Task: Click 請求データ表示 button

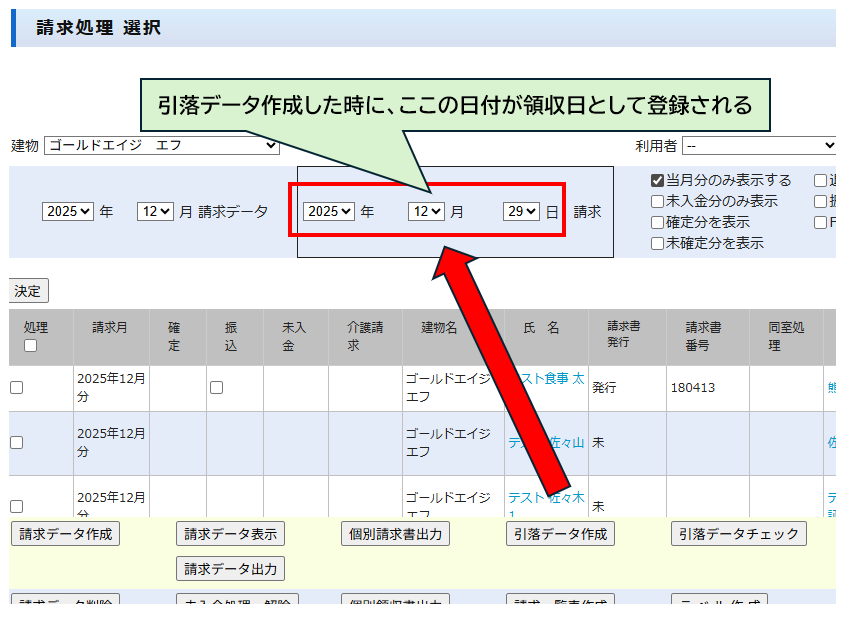Action: click(x=230, y=534)
